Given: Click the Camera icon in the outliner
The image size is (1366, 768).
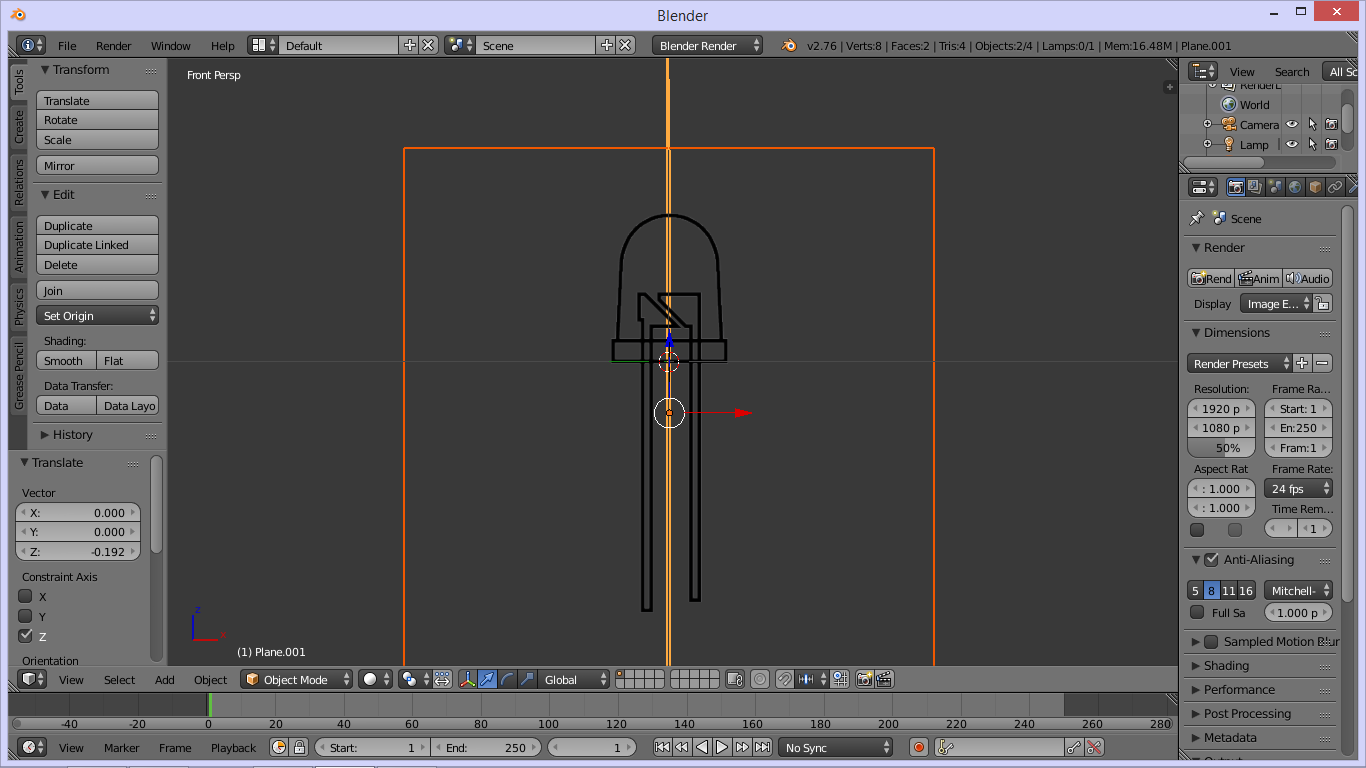Looking at the screenshot, I should click(1229, 124).
